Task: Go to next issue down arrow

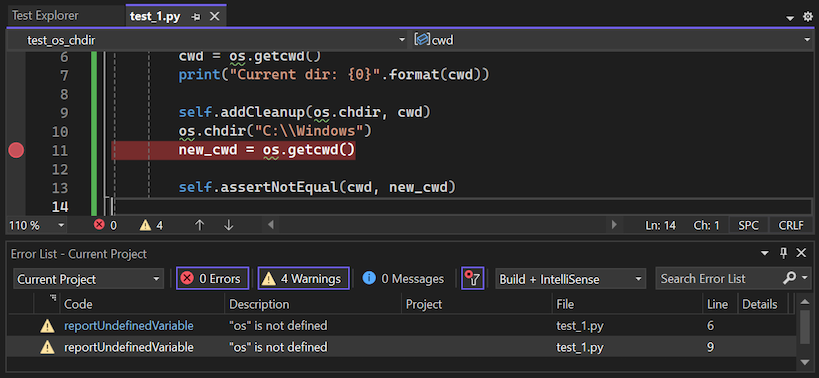Action: click(x=228, y=226)
